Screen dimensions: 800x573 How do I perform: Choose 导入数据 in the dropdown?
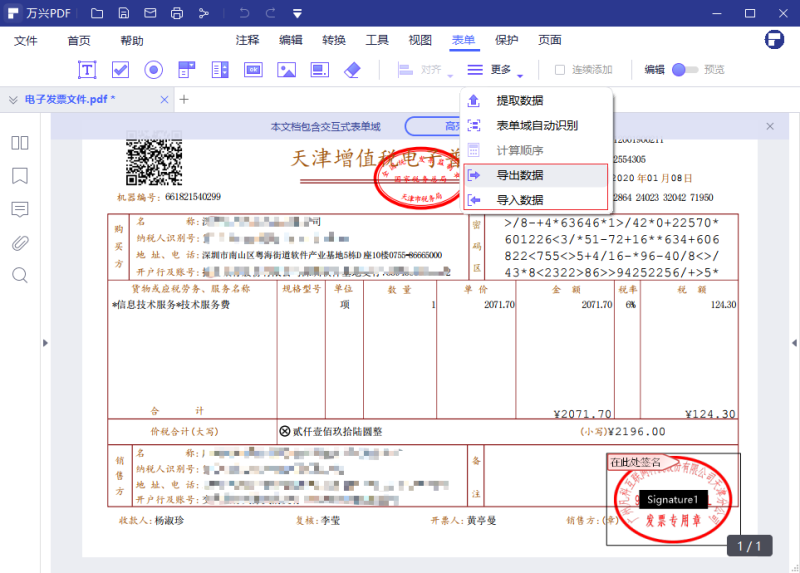point(536,200)
